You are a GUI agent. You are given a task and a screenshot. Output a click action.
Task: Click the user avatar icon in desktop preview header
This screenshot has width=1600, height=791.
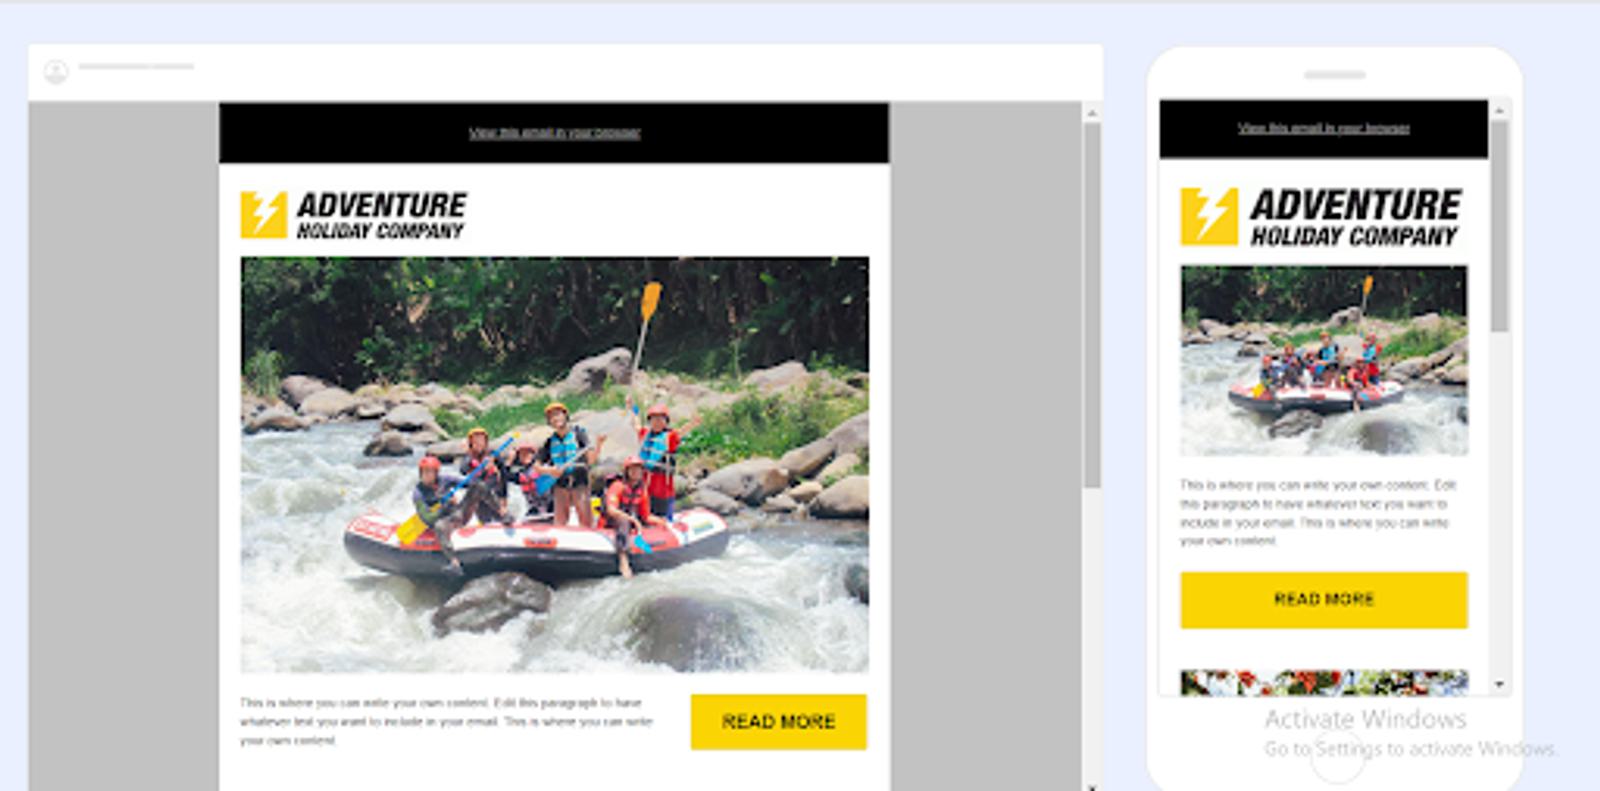[56, 72]
